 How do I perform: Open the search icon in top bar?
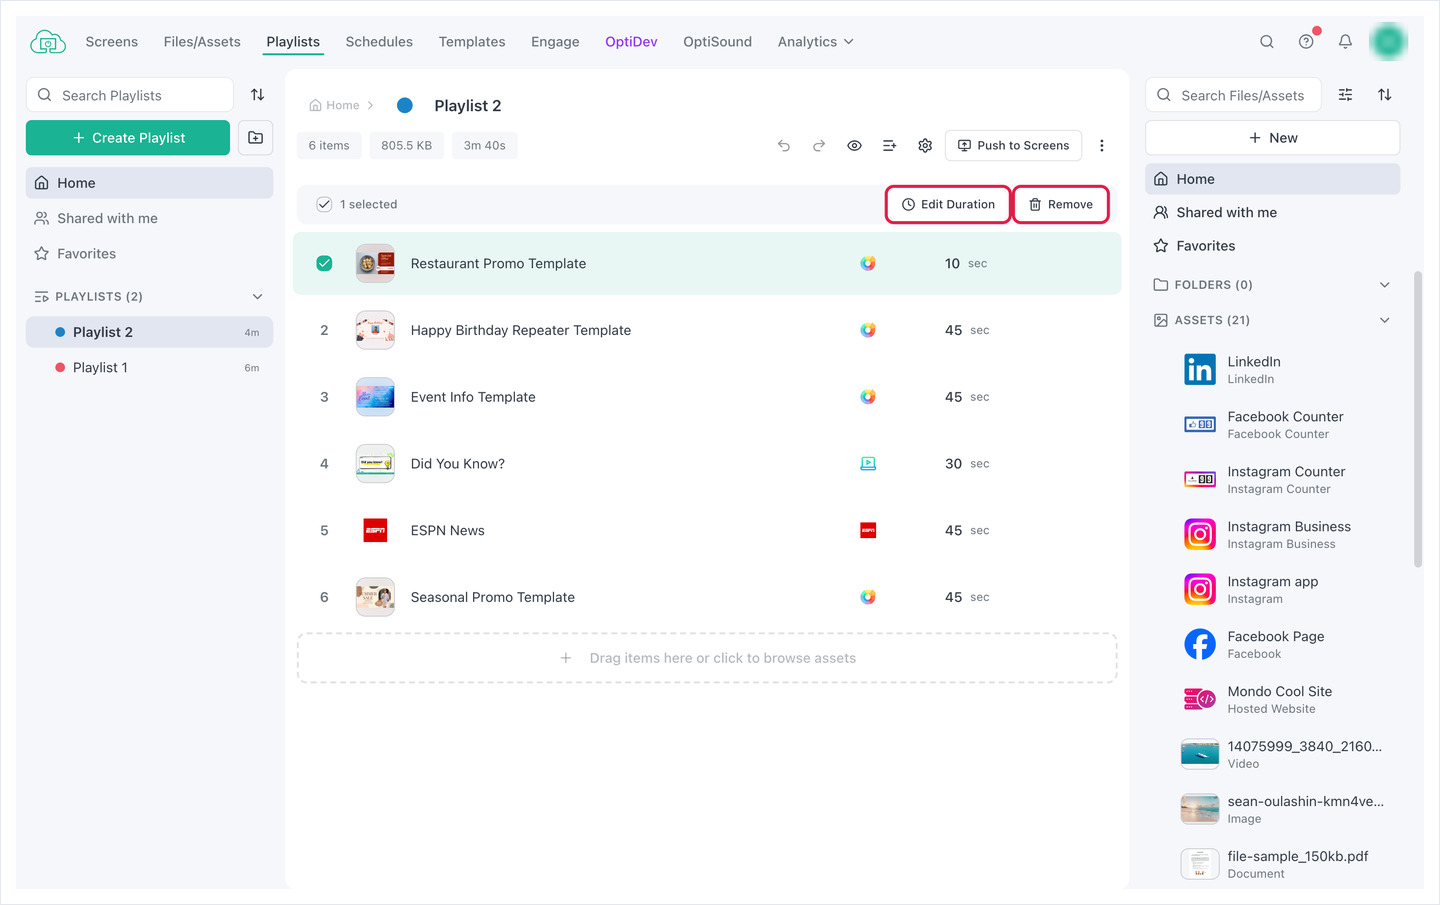click(x=1267, y=42)
